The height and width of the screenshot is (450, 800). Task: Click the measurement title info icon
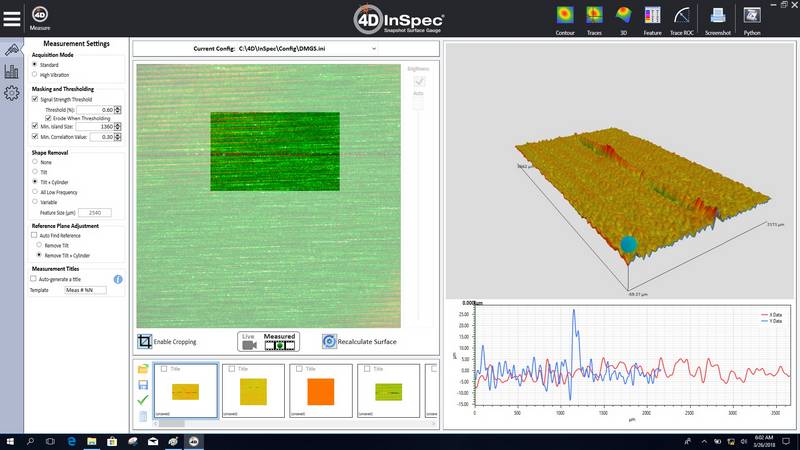click(118, 279)
